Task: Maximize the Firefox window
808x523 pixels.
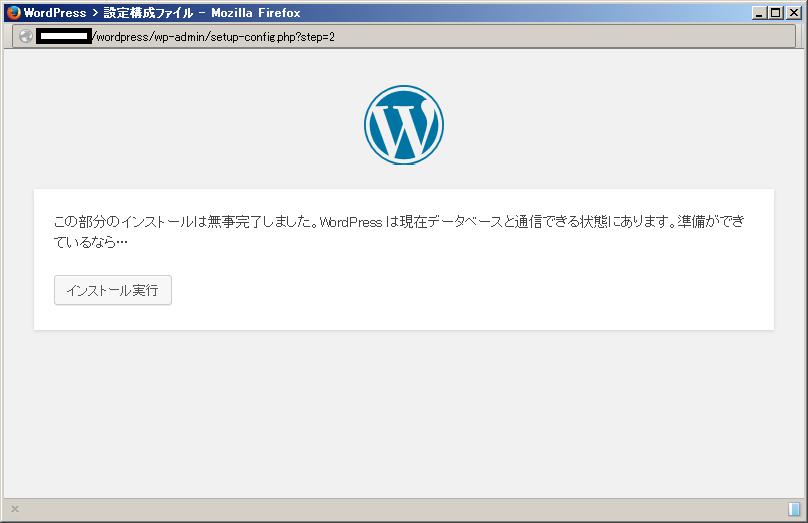Action: [x=776, y=13]
